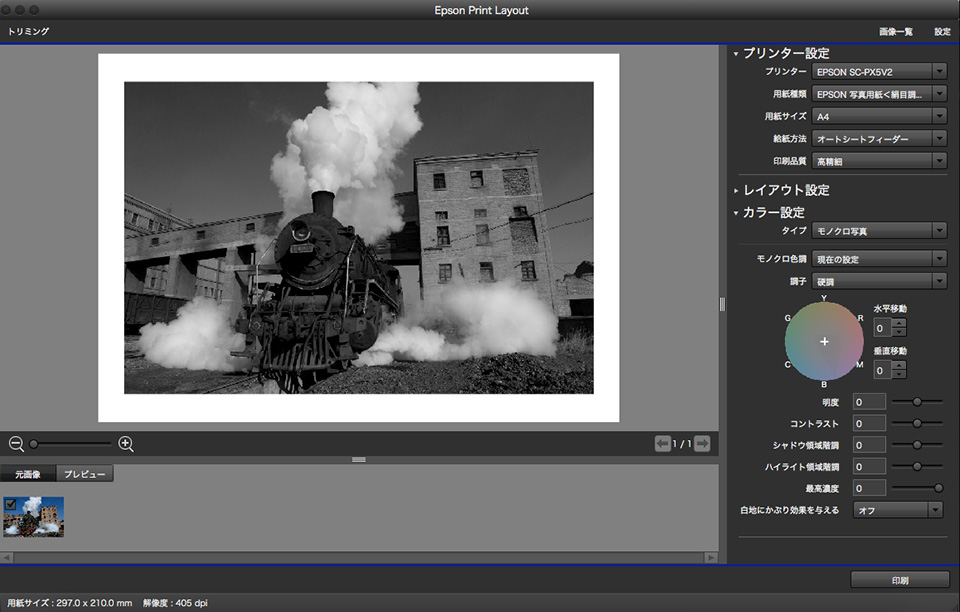Click the zoom in magnifier icon
960x612 pixels.
coord(126,444)
